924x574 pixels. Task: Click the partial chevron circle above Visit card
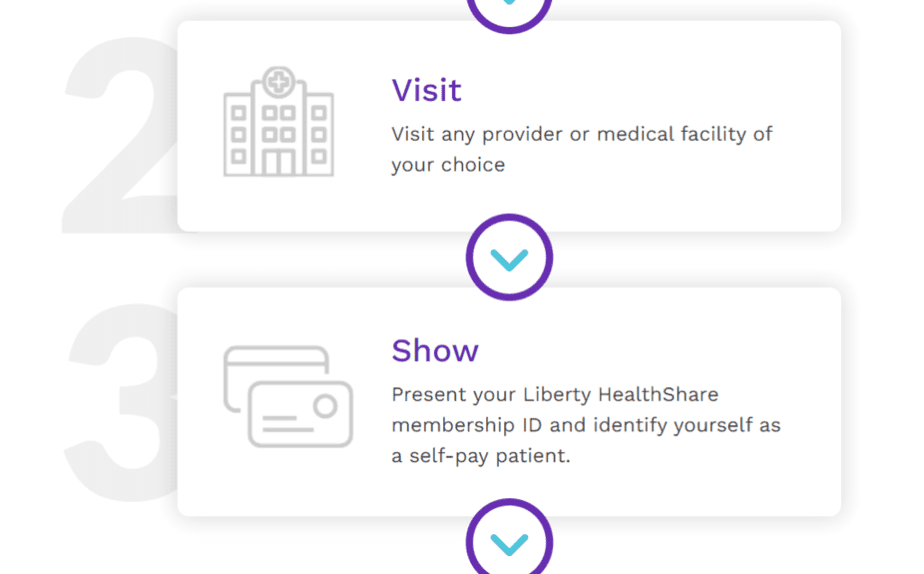point(509,15)
